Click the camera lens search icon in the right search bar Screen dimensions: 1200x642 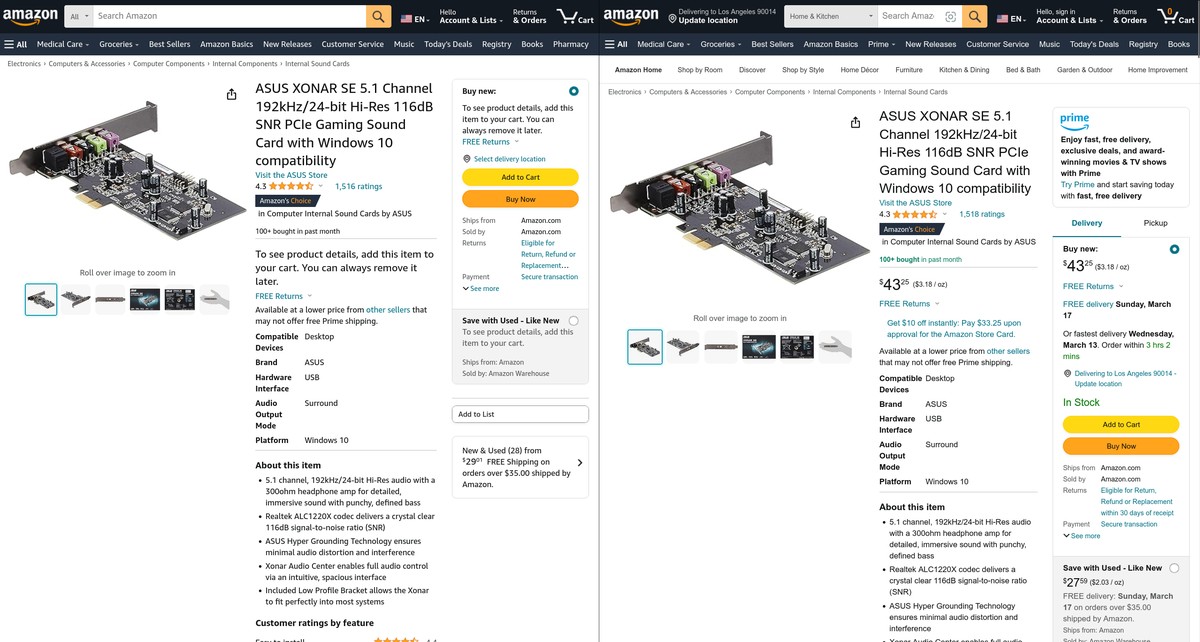pos(950,17)
